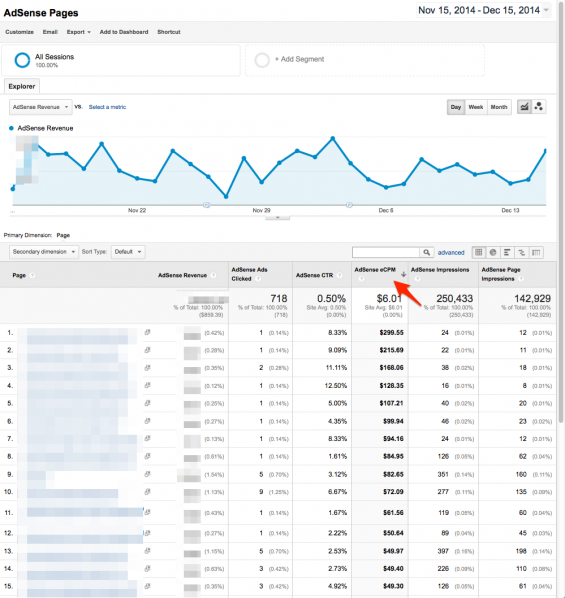Sort by AdSense Ads Clicked header
Viewport: 565px width, 598px height.
249,274
